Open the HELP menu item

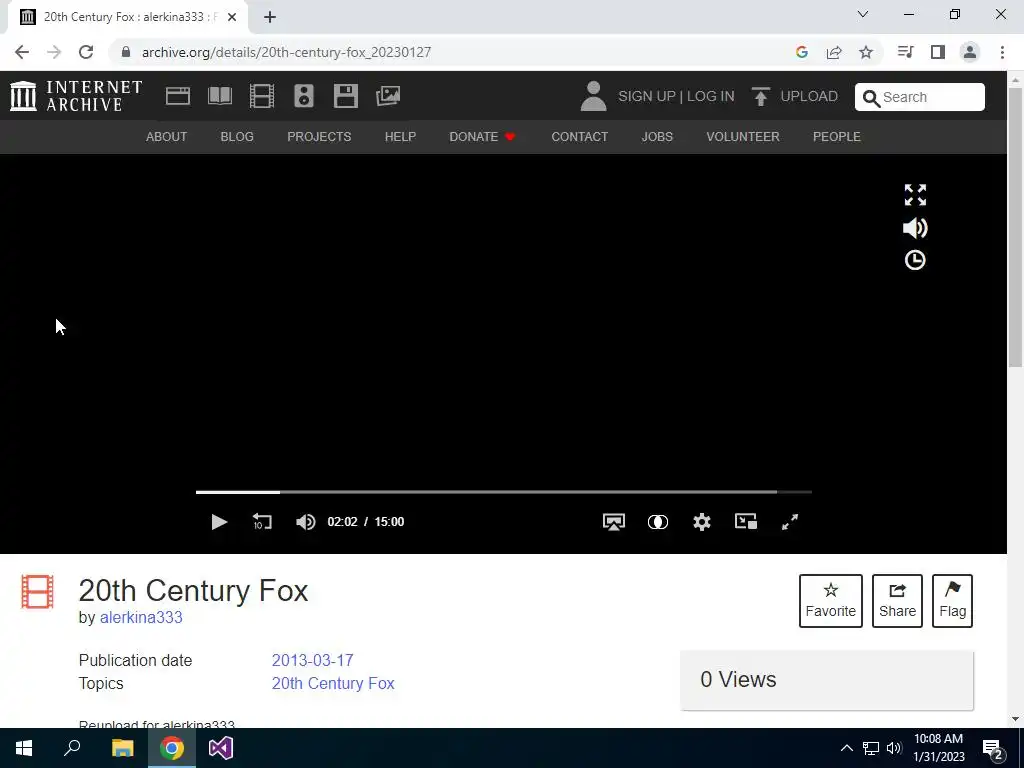coord(400,136)
